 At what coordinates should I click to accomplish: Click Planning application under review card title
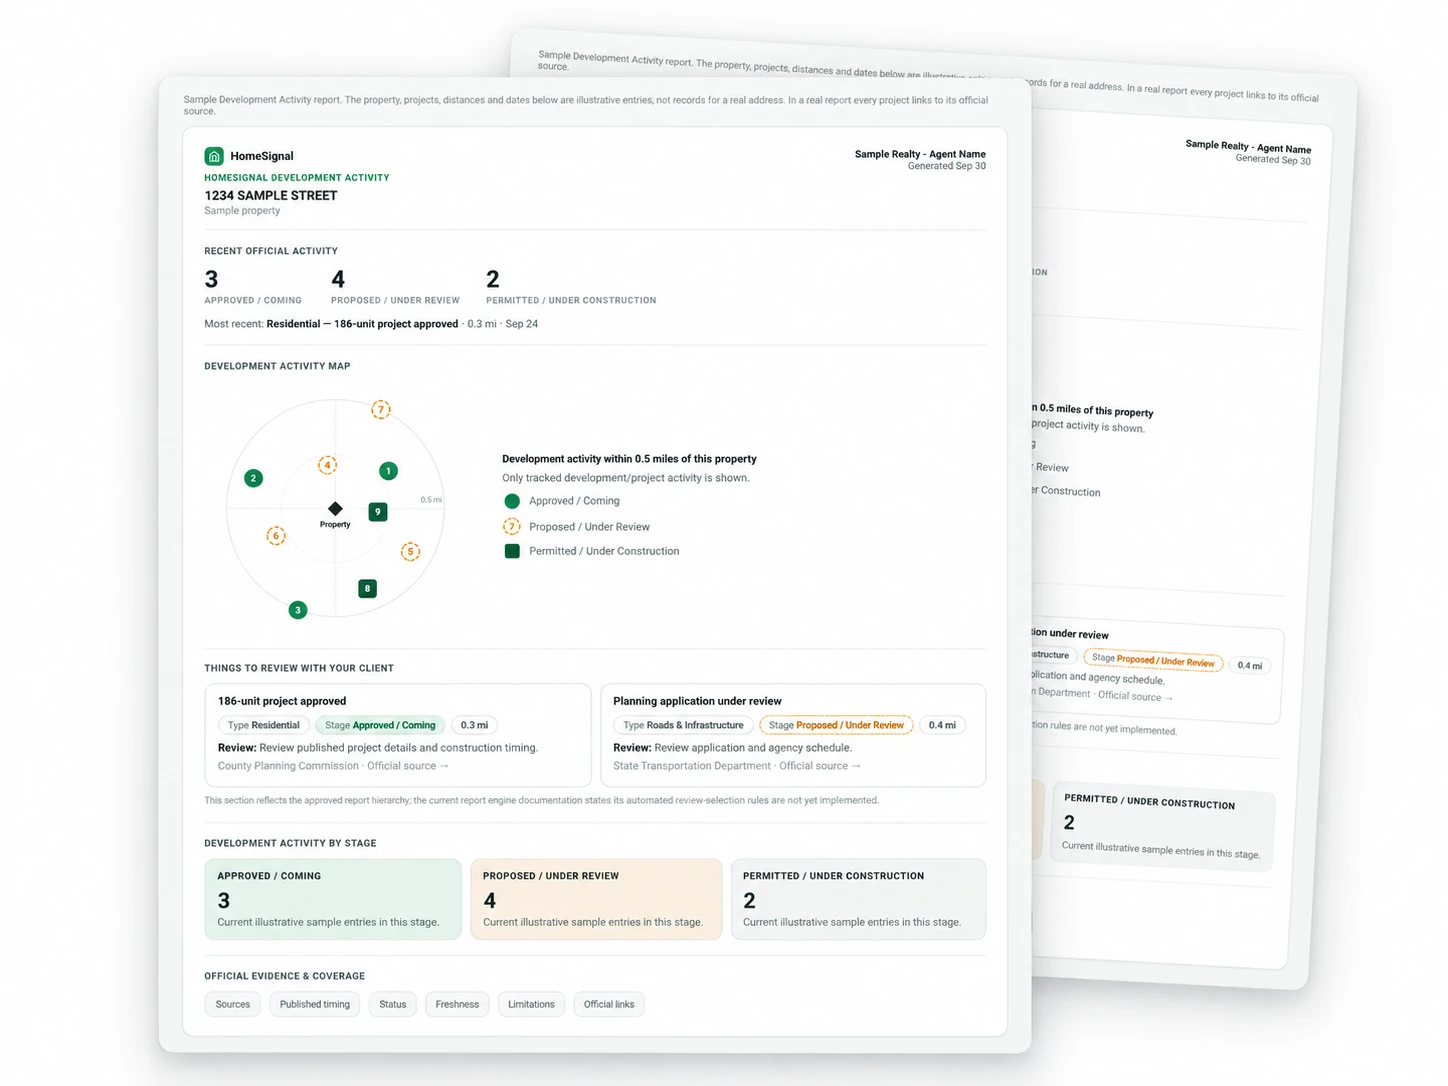(x=697, y=701)
